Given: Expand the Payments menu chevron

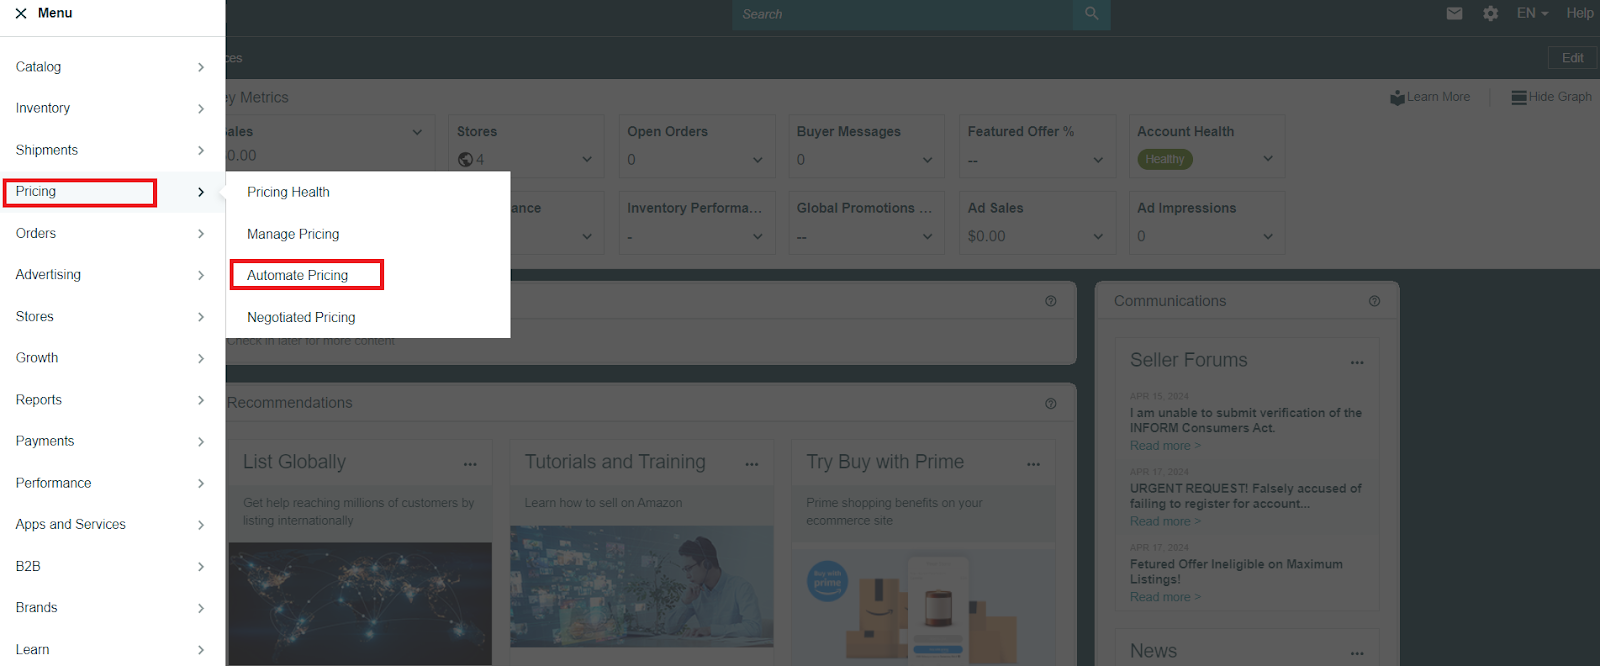Looking at the screenshot, I should pos(201,441).
